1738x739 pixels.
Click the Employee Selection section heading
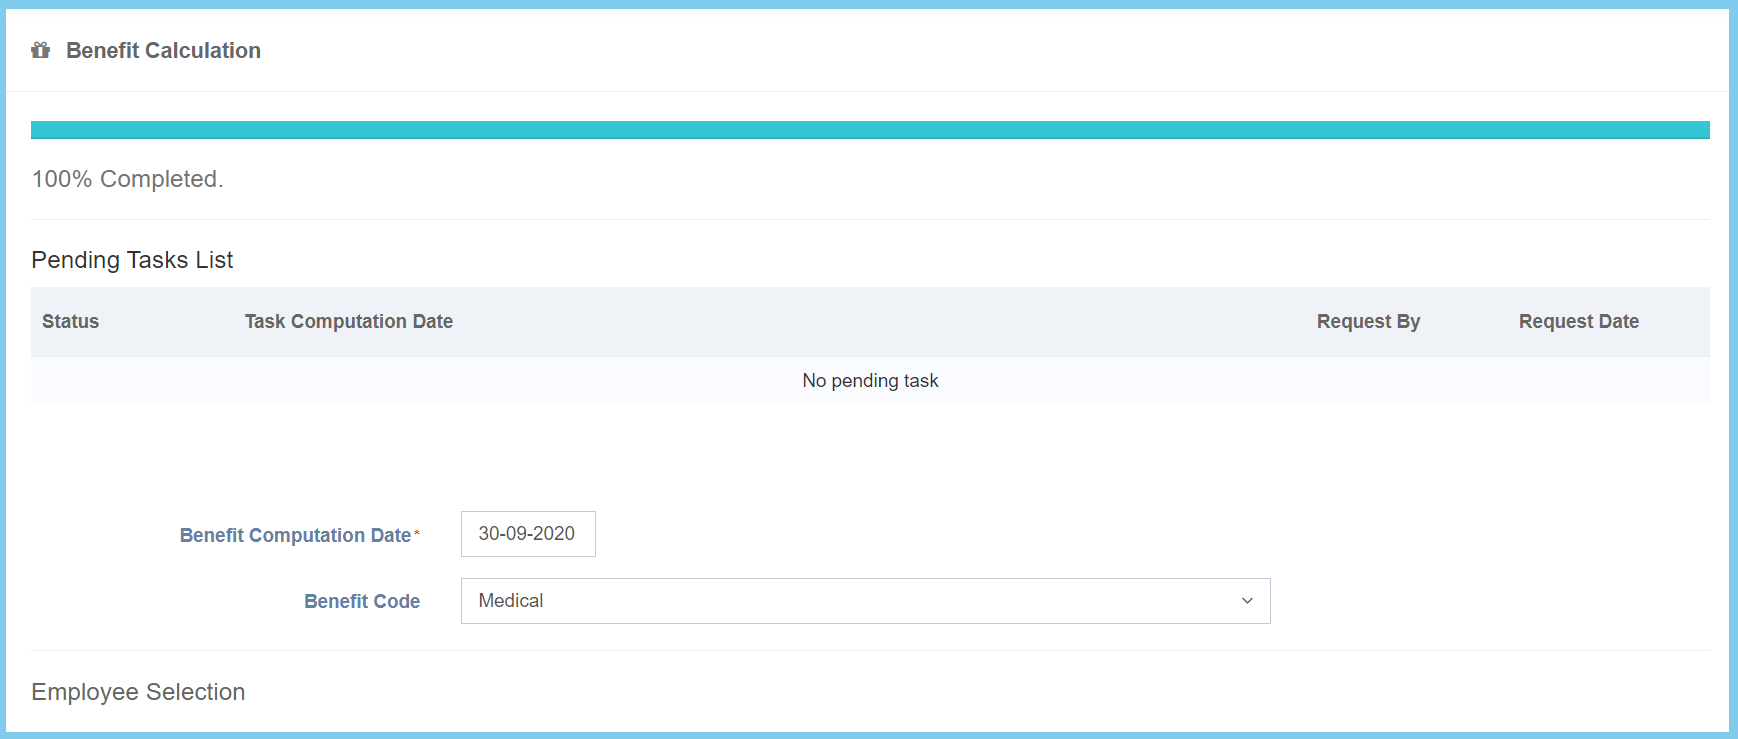[138, 692]
